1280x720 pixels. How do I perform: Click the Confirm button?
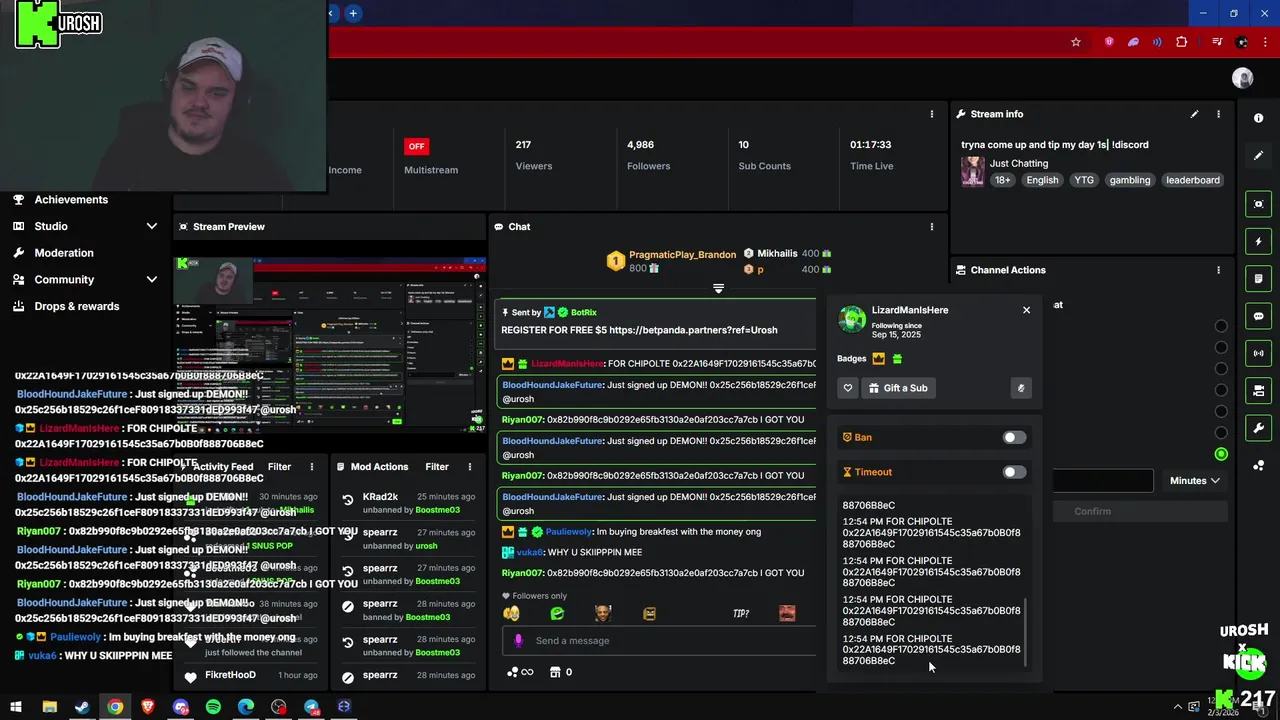coord(1092,511)
